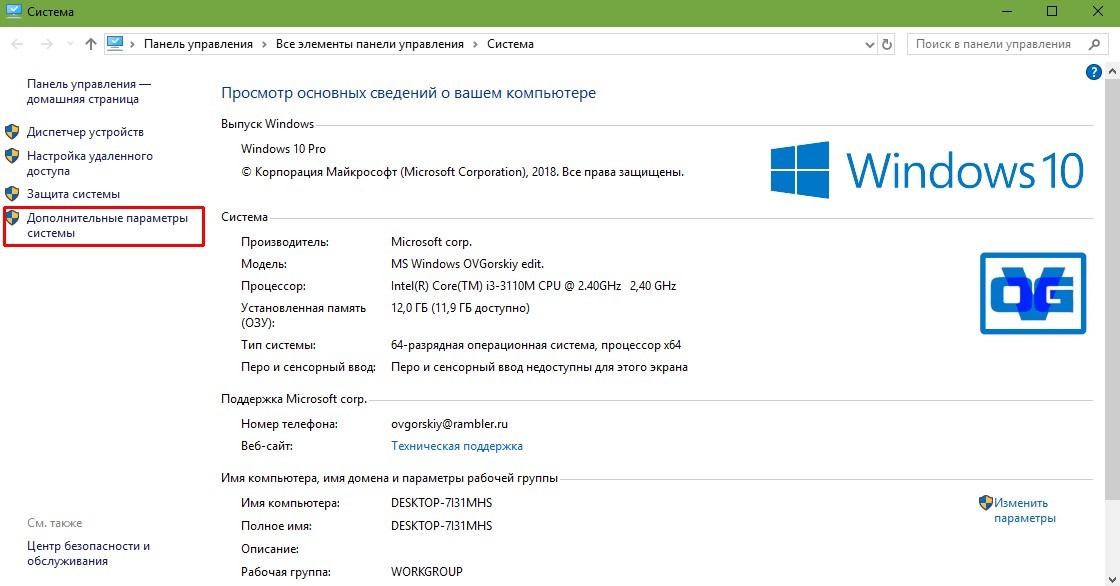Click the shield icon next to Диспетчер устройств

(x=12, y=131)
